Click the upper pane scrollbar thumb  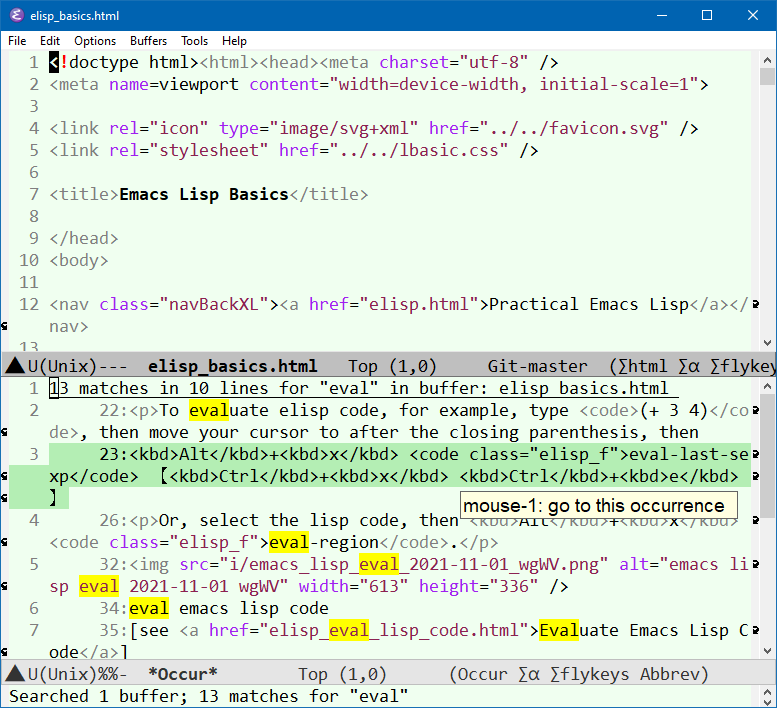click(x=768, y=77)
